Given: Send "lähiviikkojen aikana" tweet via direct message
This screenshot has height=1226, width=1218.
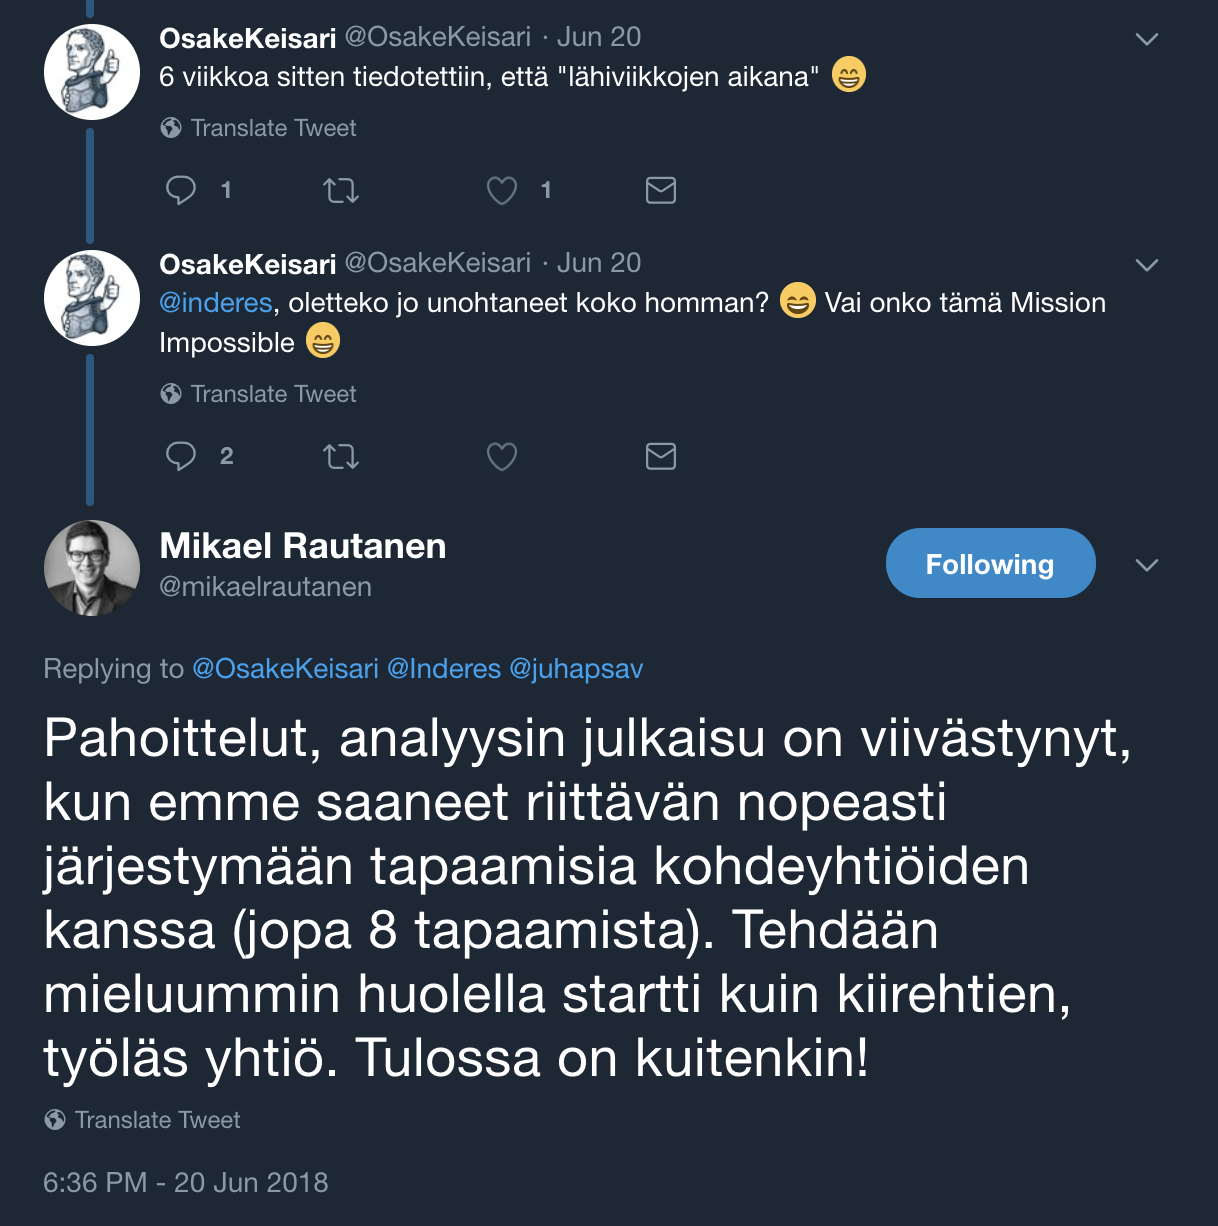Looking at the screenshot, I should click(661, 190).
